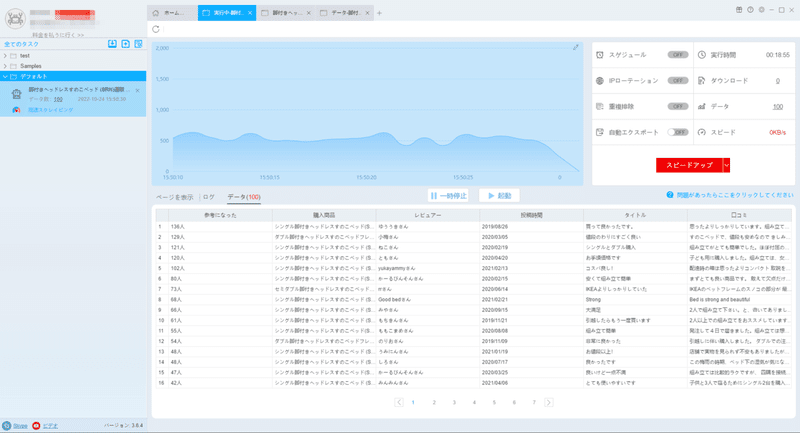Click the 高速スクレイピング link
Image resolution: width=800 pixels, height=433 pixels.
pyautogui.click(x=51, y=110)
